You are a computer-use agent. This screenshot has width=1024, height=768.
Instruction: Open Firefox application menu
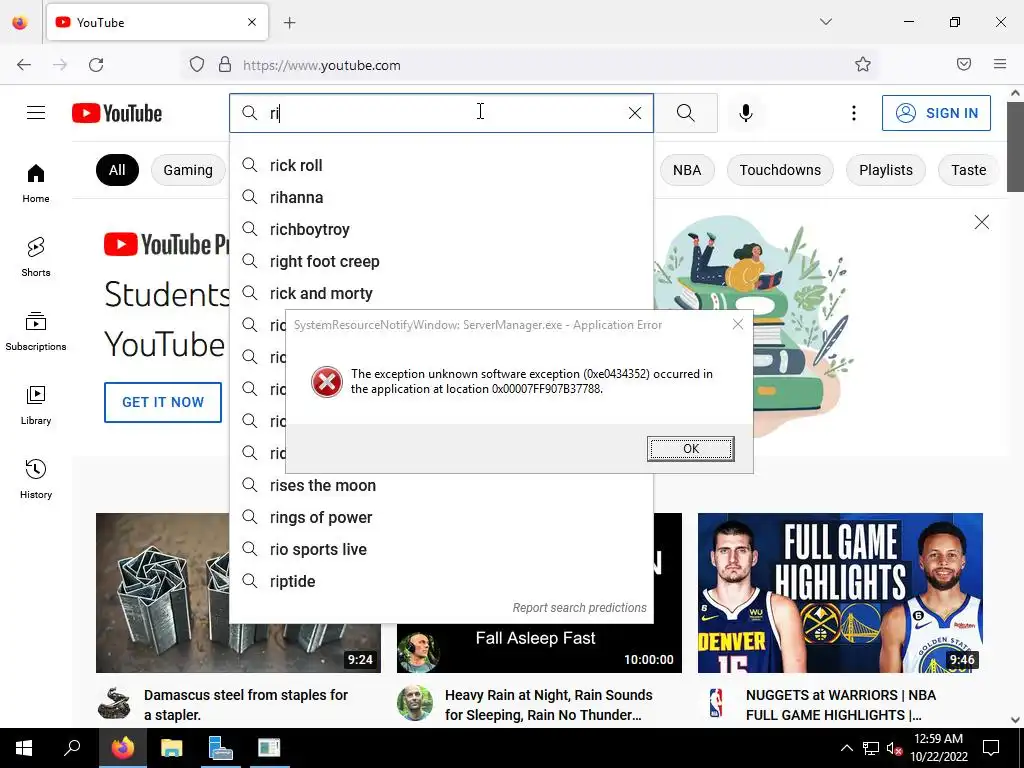[1000, 64]
